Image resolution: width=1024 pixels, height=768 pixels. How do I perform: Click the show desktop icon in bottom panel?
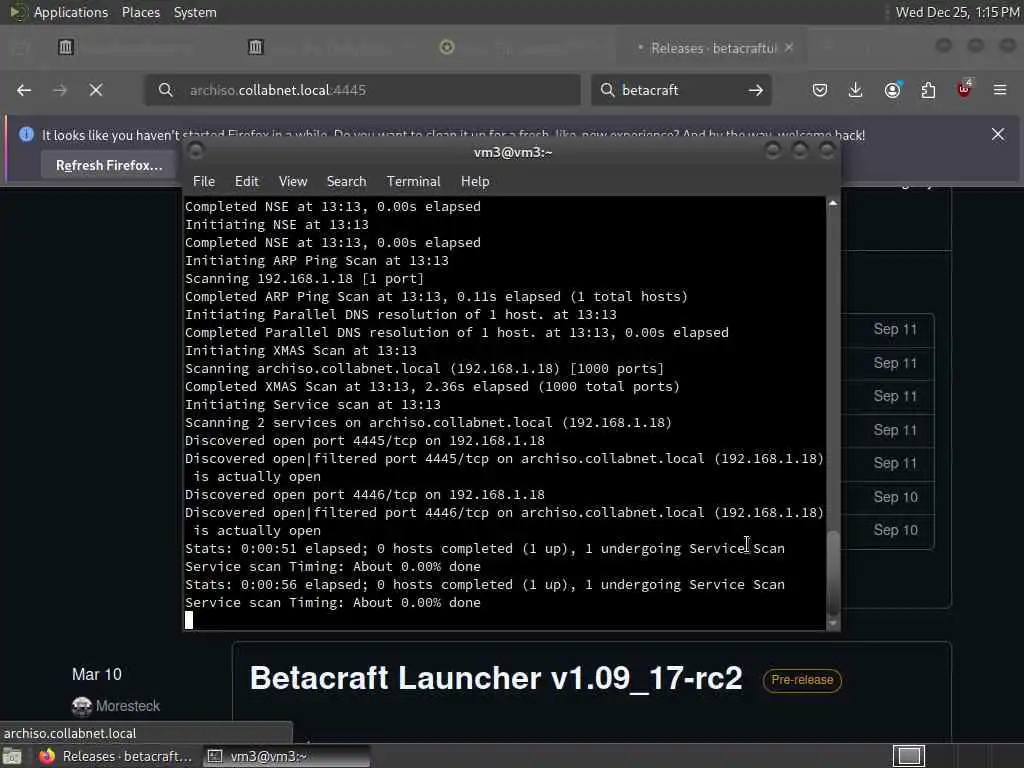tap(12, 756)
